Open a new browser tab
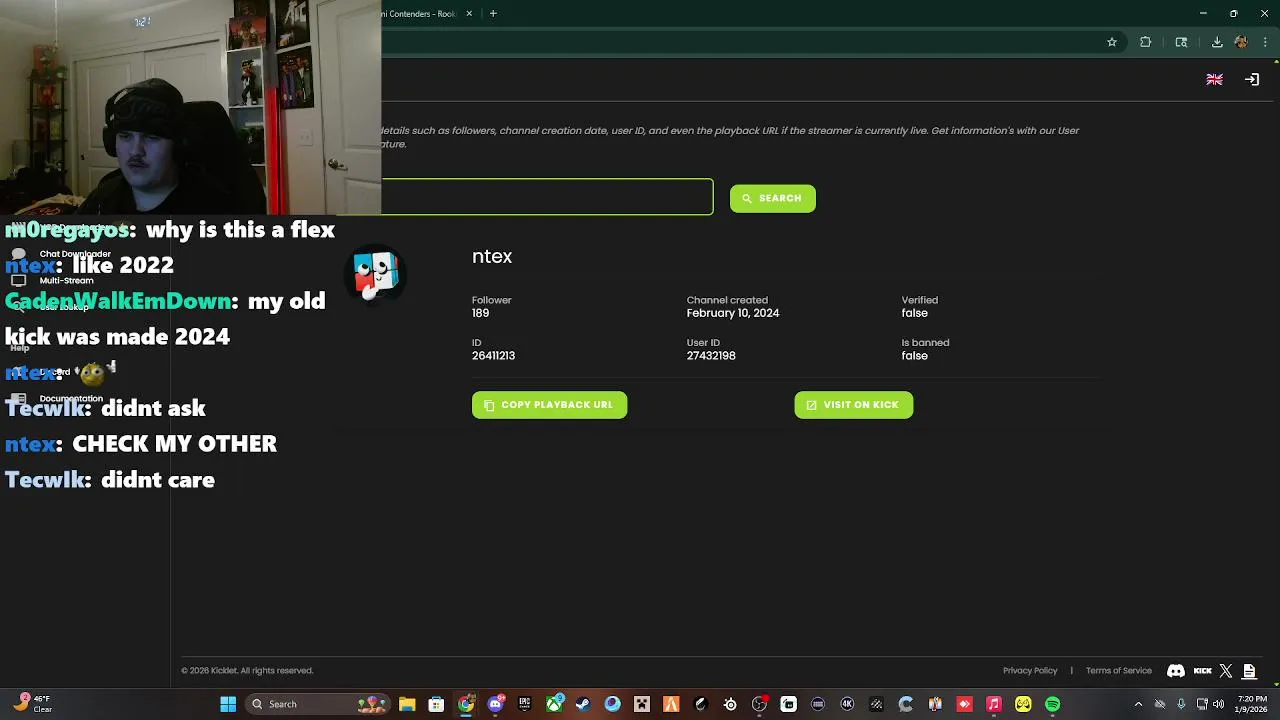This screenshot has height=720, width=1280. tap(493, 14)
